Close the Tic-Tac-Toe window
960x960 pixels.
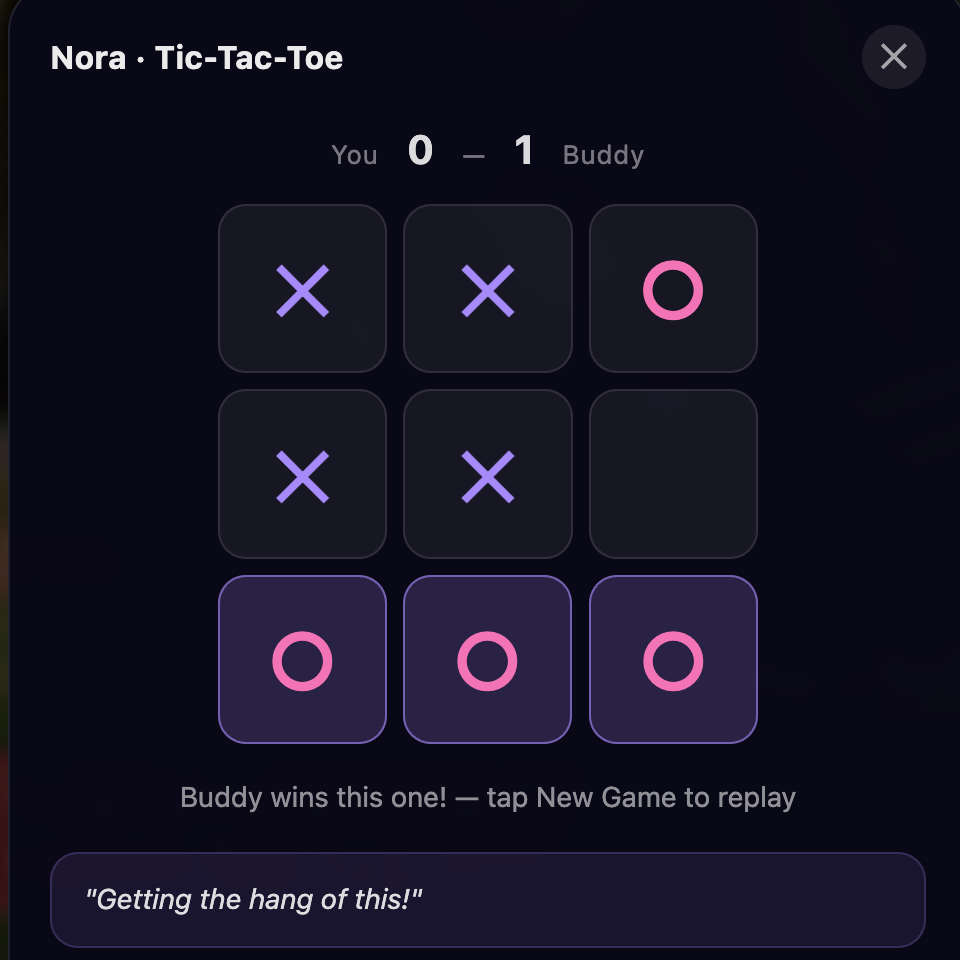893,57
